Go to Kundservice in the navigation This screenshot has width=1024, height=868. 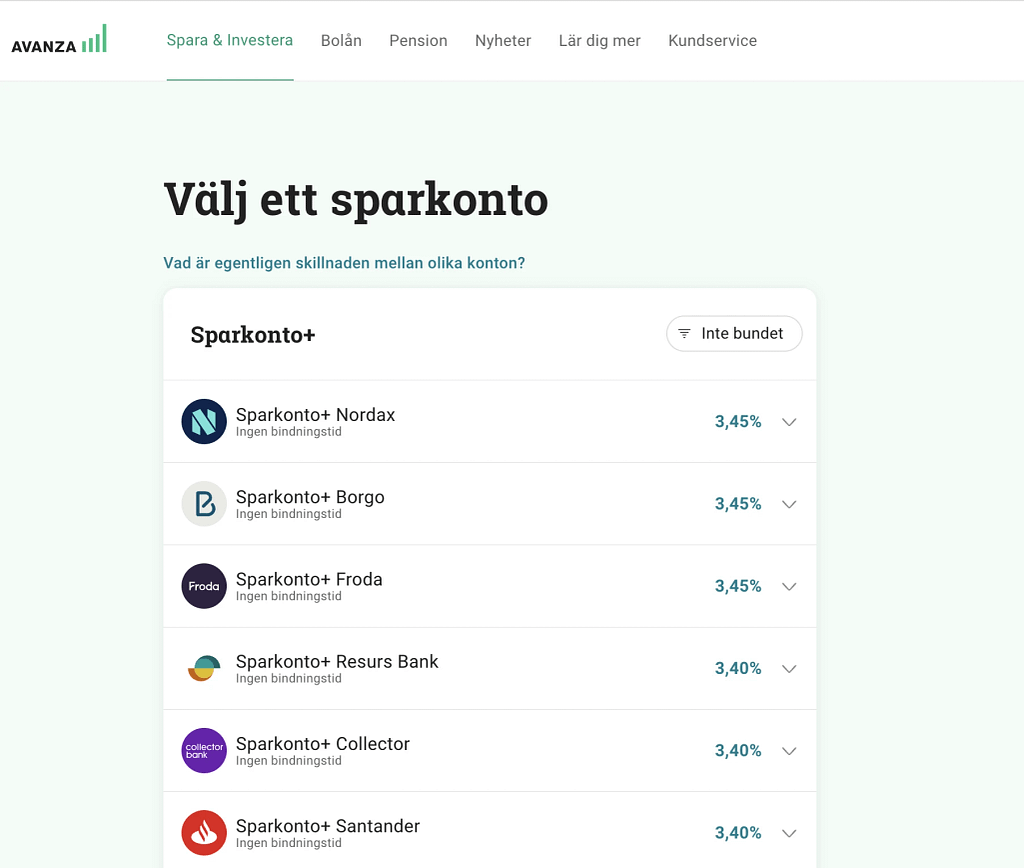pos(712,40)
